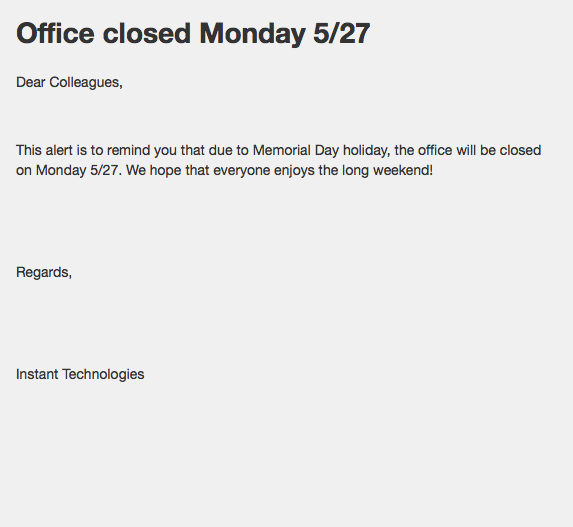Viewport: 573px width, 527px height.
Task: Click the word "closed" in the heading
Action: [147, 33]
